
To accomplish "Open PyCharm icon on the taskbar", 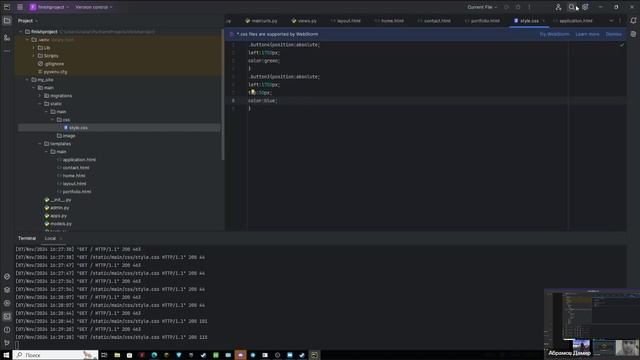I will [314, 355].
